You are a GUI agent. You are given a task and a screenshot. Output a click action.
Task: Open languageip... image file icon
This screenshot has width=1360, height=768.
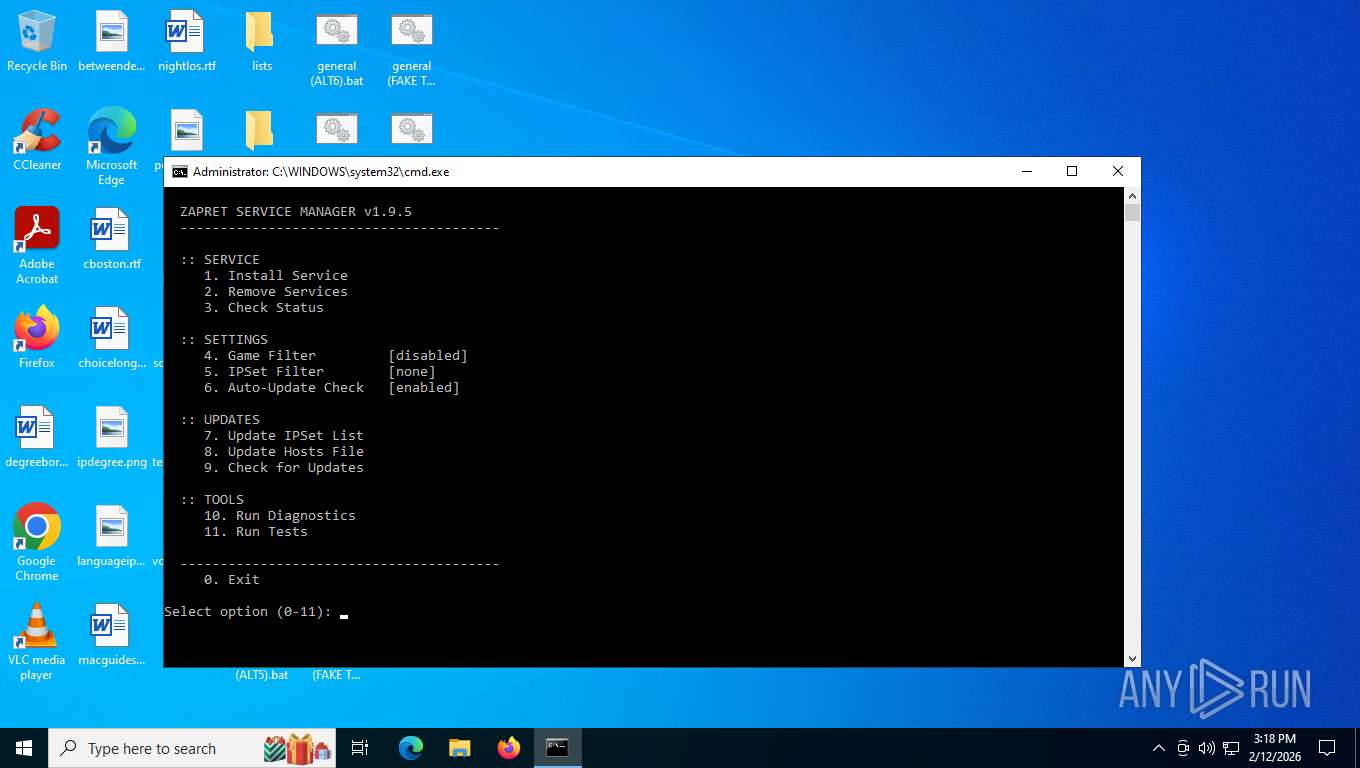(112, 536)
